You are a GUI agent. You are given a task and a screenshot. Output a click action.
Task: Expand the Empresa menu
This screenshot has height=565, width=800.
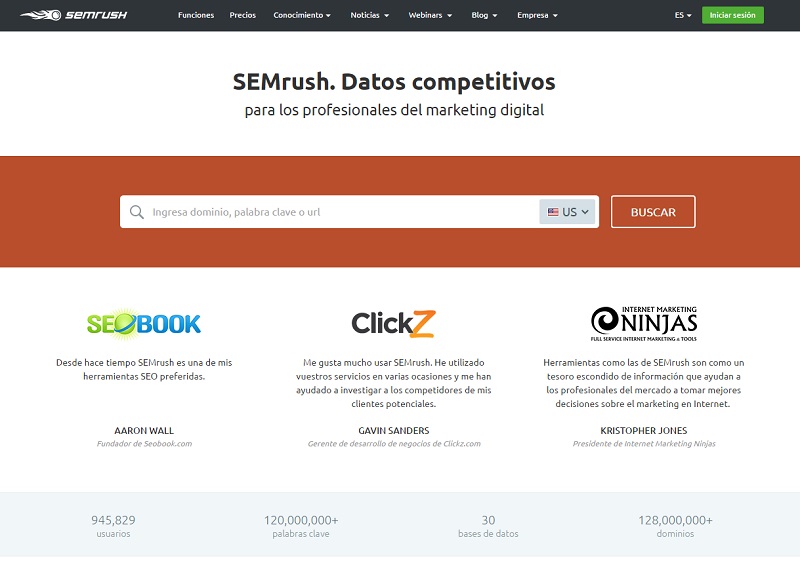pos(537,16)
